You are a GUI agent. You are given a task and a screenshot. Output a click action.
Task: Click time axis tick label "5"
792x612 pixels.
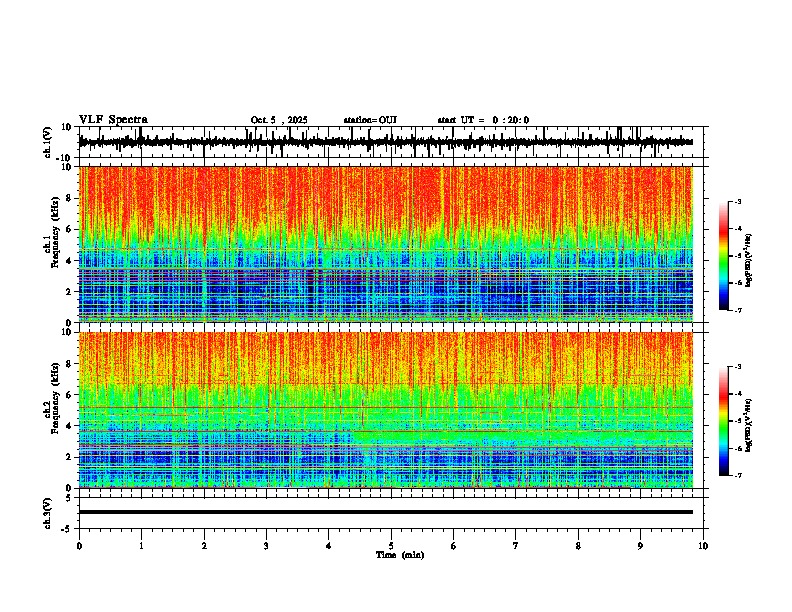(x=391, y=546)
